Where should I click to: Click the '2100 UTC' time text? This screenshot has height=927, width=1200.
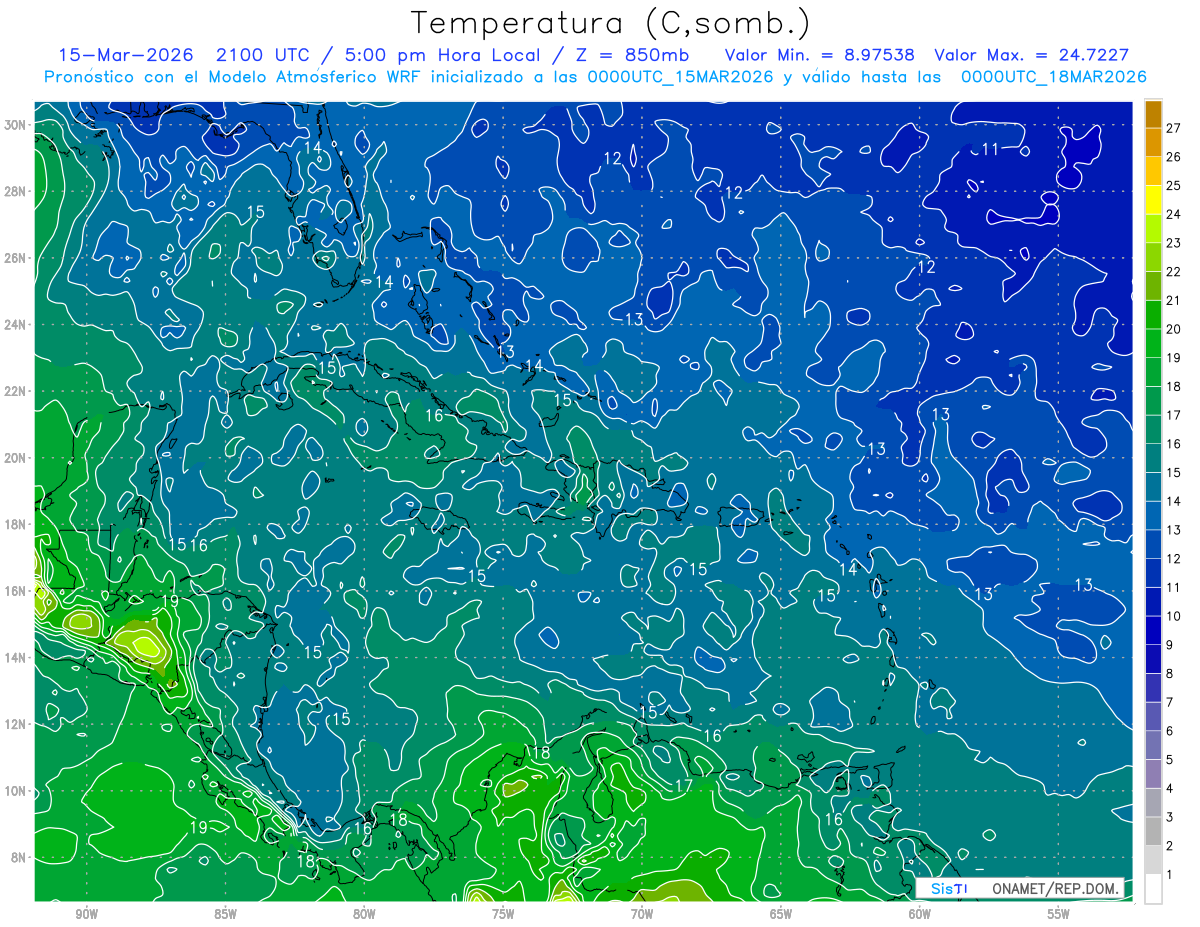pos(264,55)
